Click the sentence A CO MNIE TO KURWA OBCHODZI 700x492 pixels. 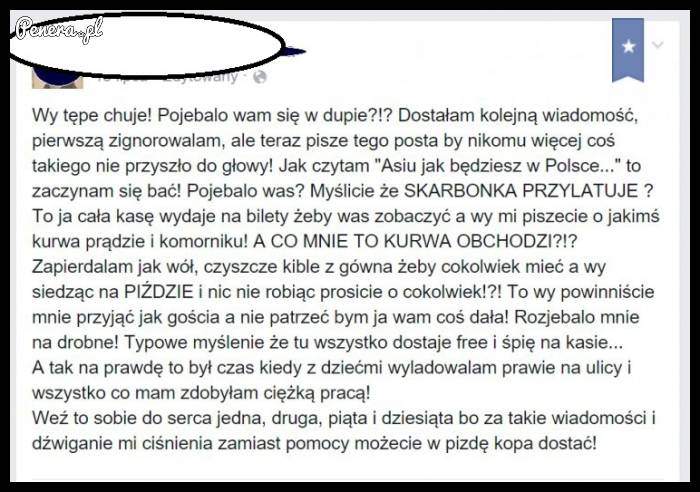(415, 242)
